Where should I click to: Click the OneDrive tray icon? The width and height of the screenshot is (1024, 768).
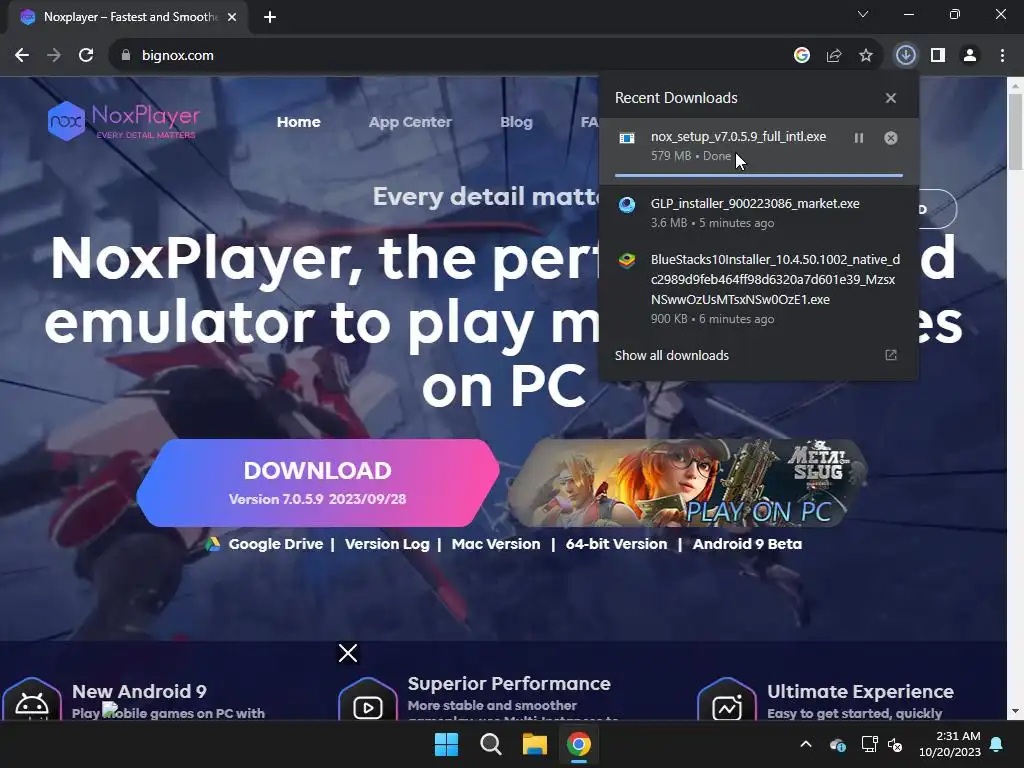(x=838, y=744)
